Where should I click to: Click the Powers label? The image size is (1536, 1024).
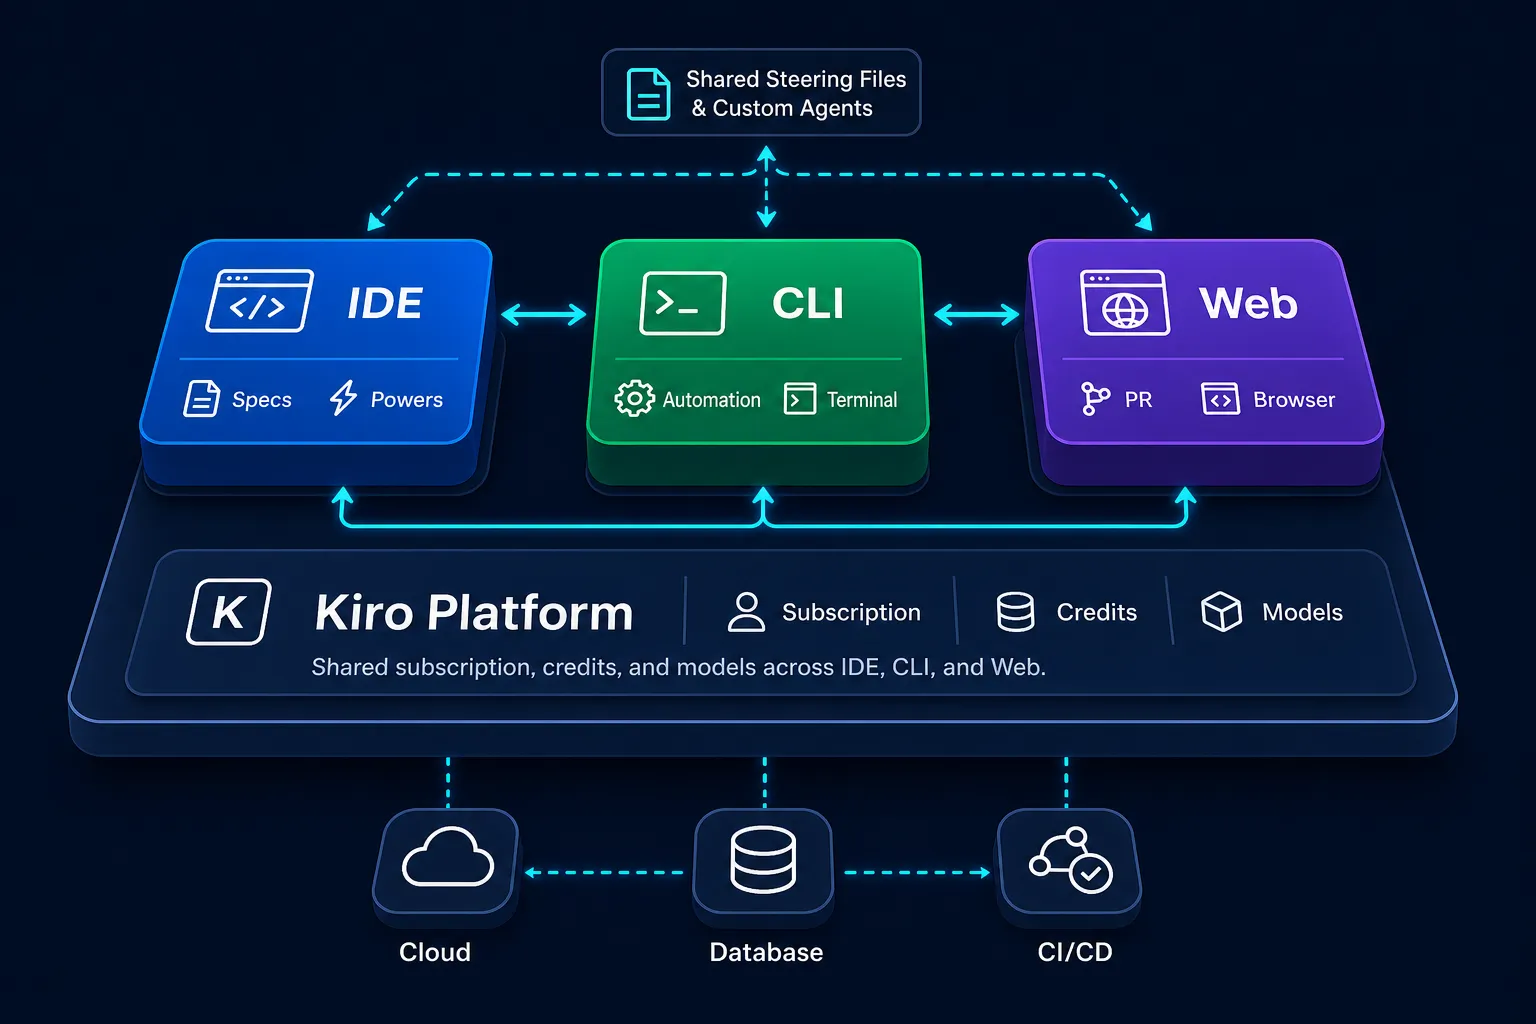[407, 399]
